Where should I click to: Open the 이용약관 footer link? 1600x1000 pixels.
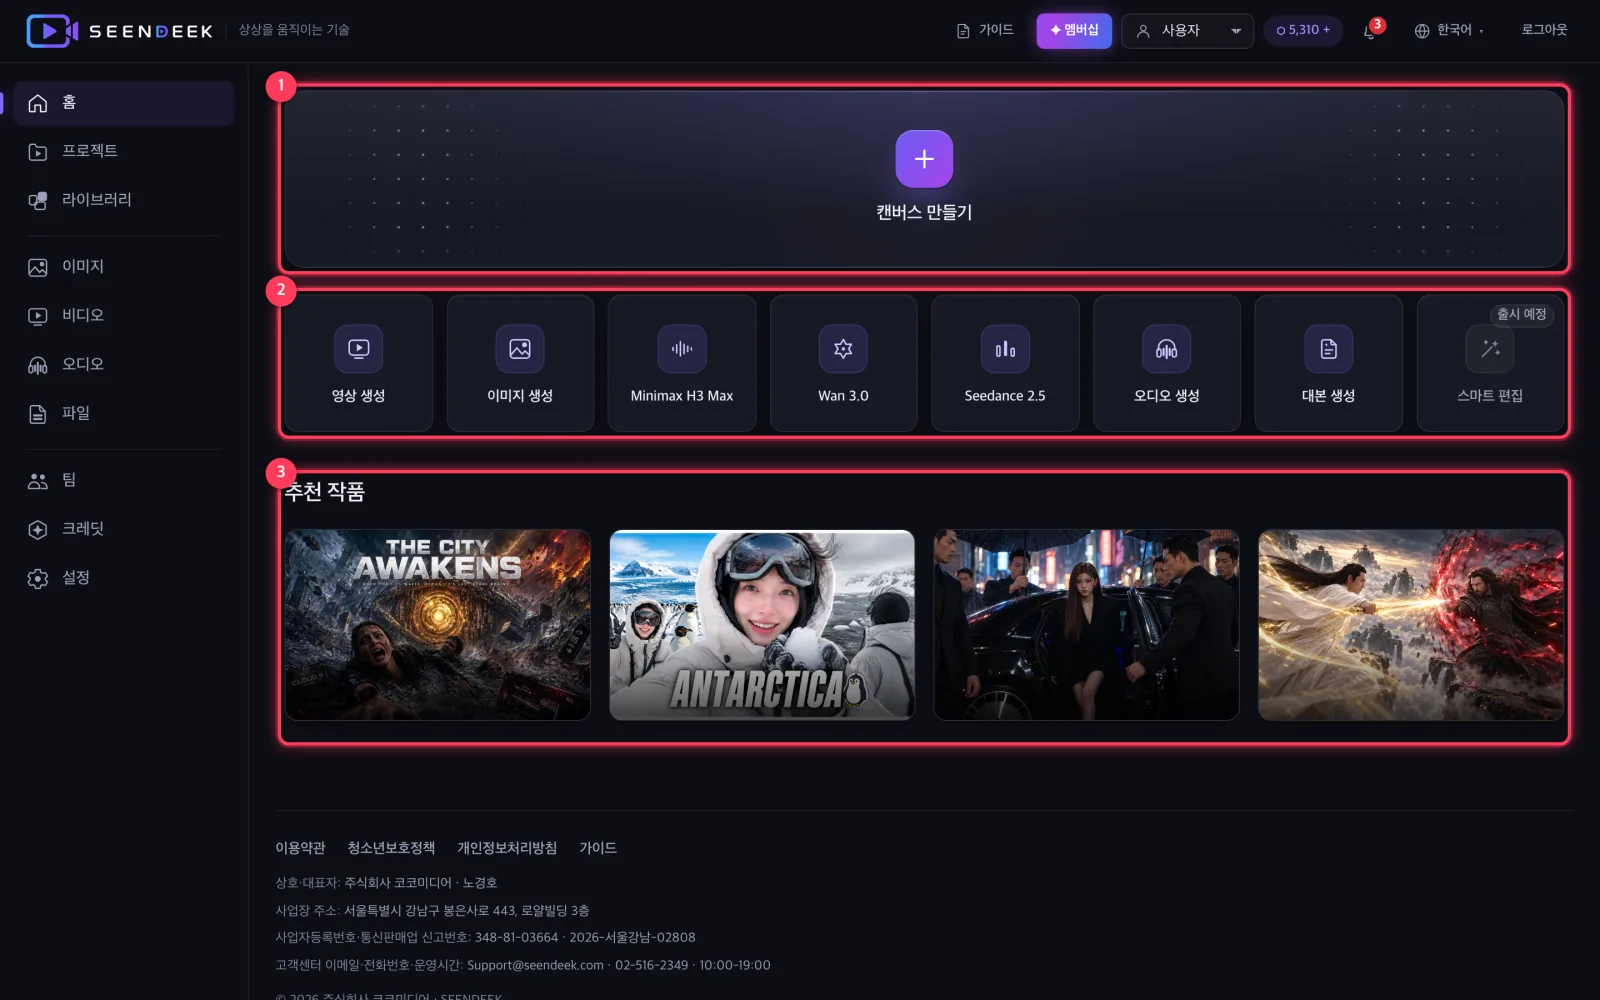coord(300,848)
